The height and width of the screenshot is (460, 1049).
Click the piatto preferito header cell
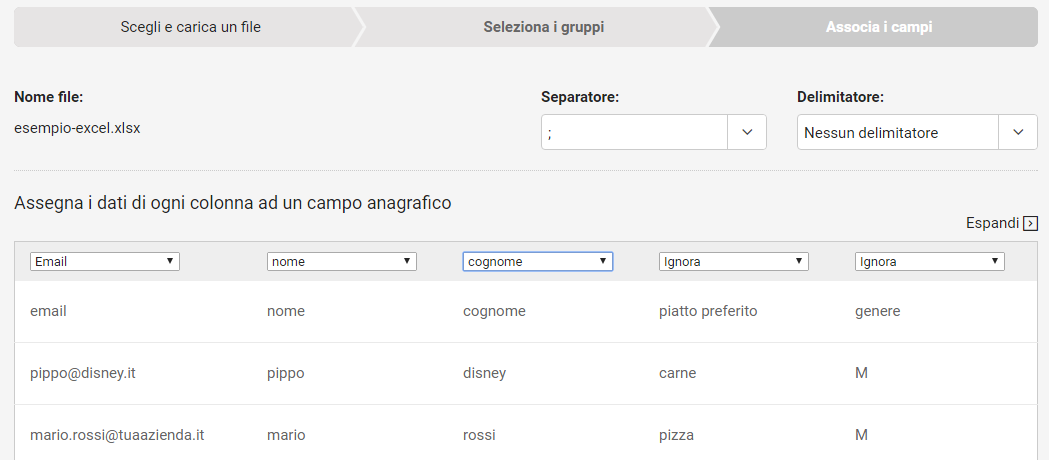click(x=708, y=311)
